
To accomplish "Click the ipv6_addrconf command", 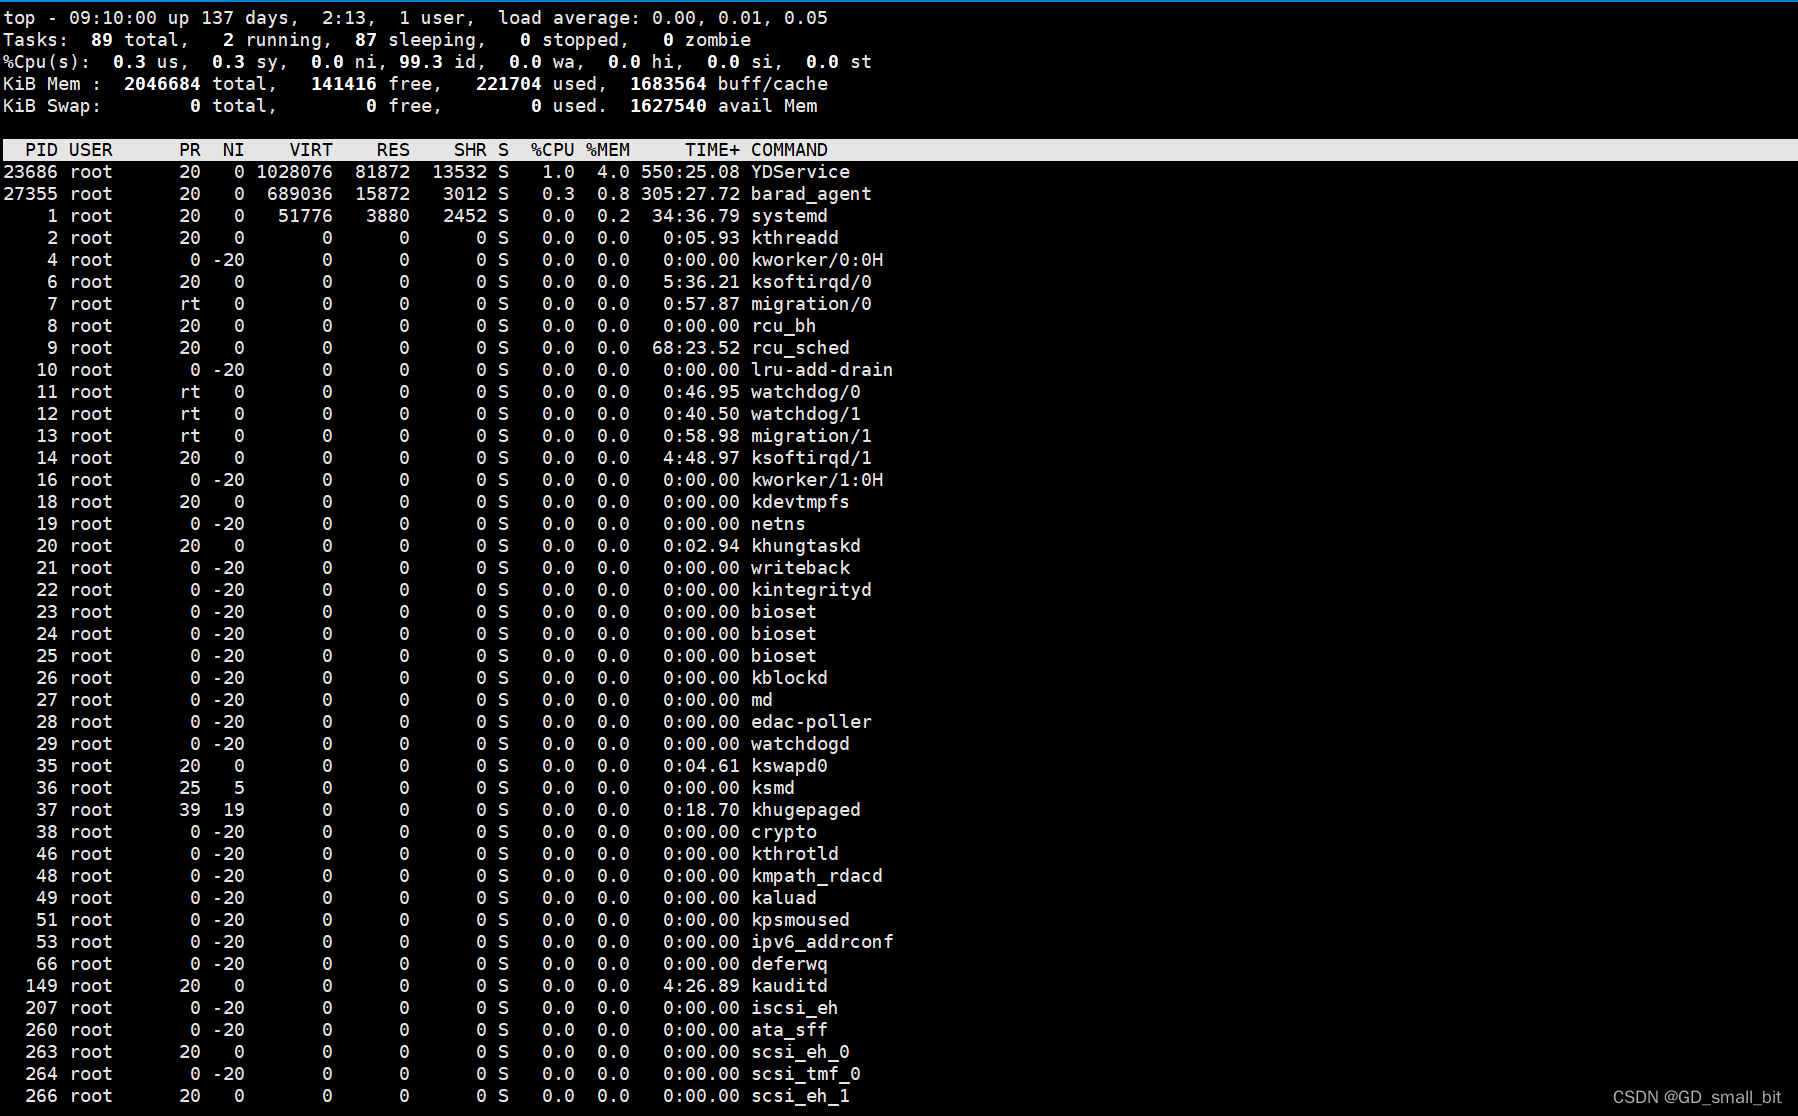I will [x=822, y=942].
